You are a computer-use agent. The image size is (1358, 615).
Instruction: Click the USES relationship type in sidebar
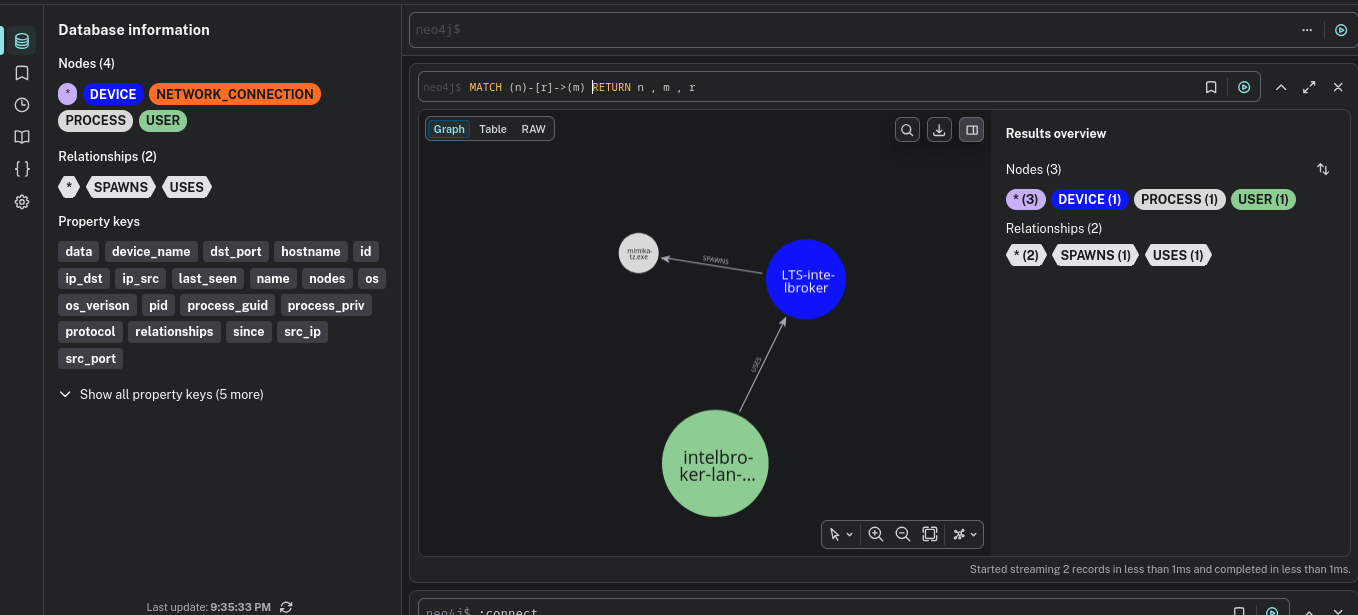[187, 187]
